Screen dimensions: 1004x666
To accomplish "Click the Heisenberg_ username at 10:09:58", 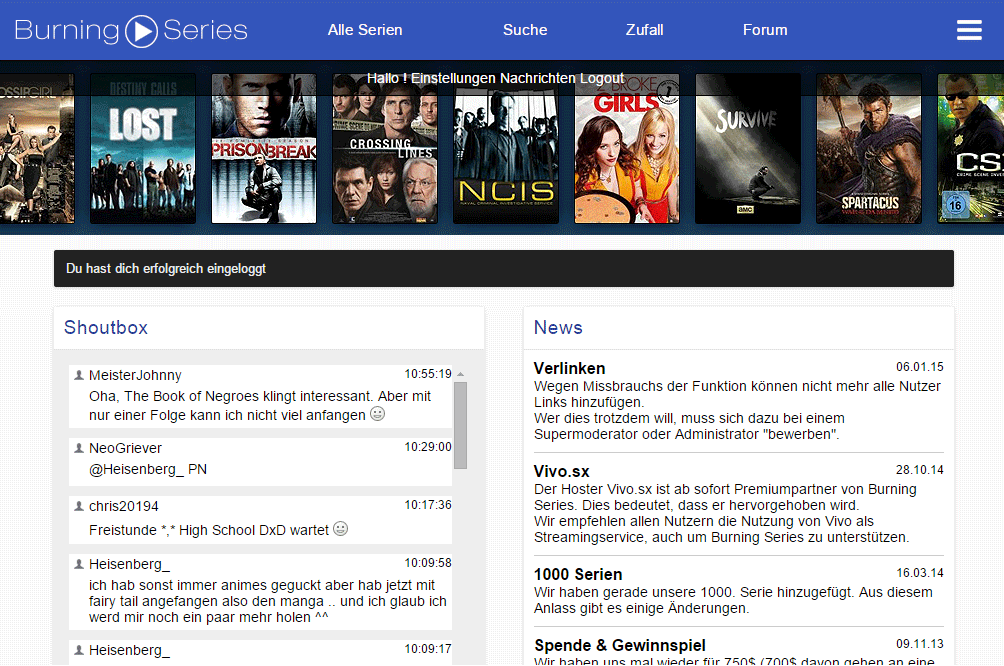I will tap(129, 564).
